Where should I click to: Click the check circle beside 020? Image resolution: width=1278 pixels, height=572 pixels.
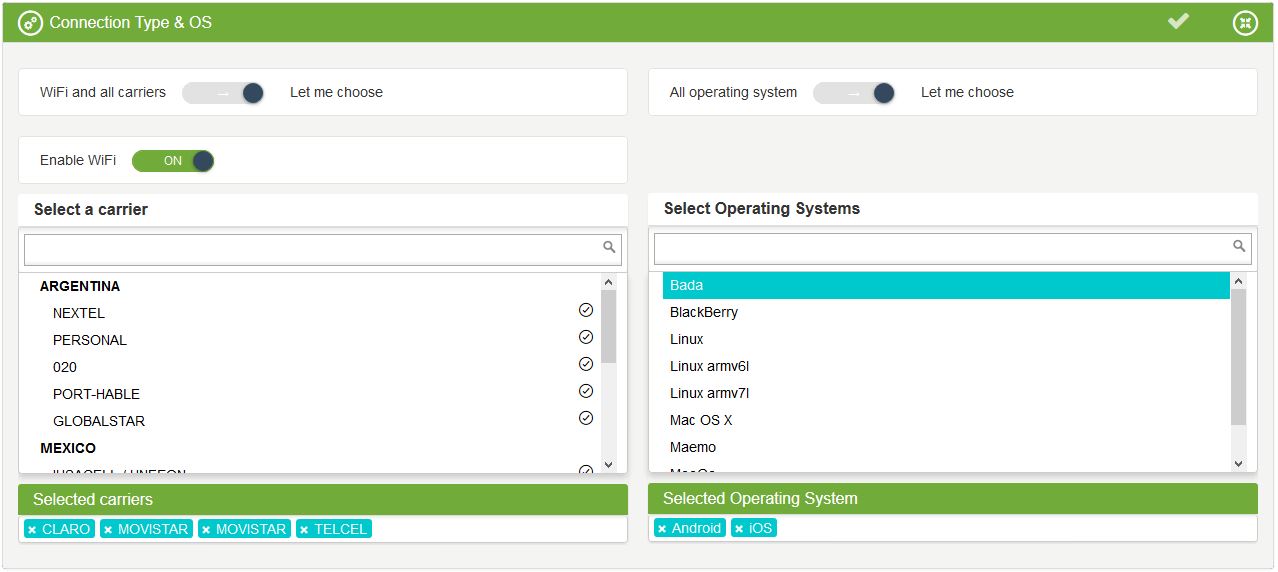tap(586, 364)
